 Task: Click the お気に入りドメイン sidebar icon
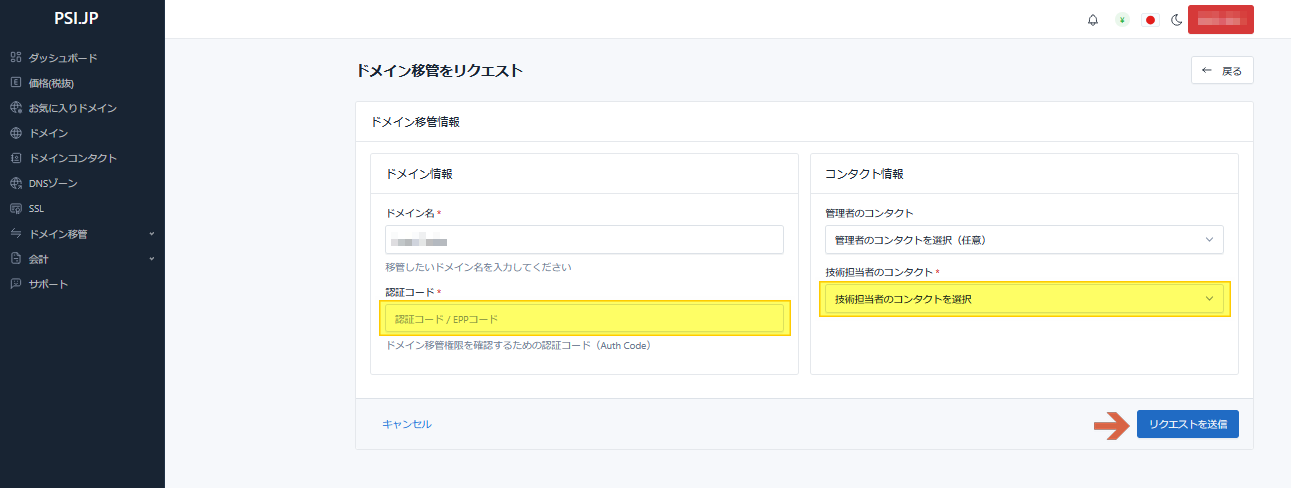(16, 108)
